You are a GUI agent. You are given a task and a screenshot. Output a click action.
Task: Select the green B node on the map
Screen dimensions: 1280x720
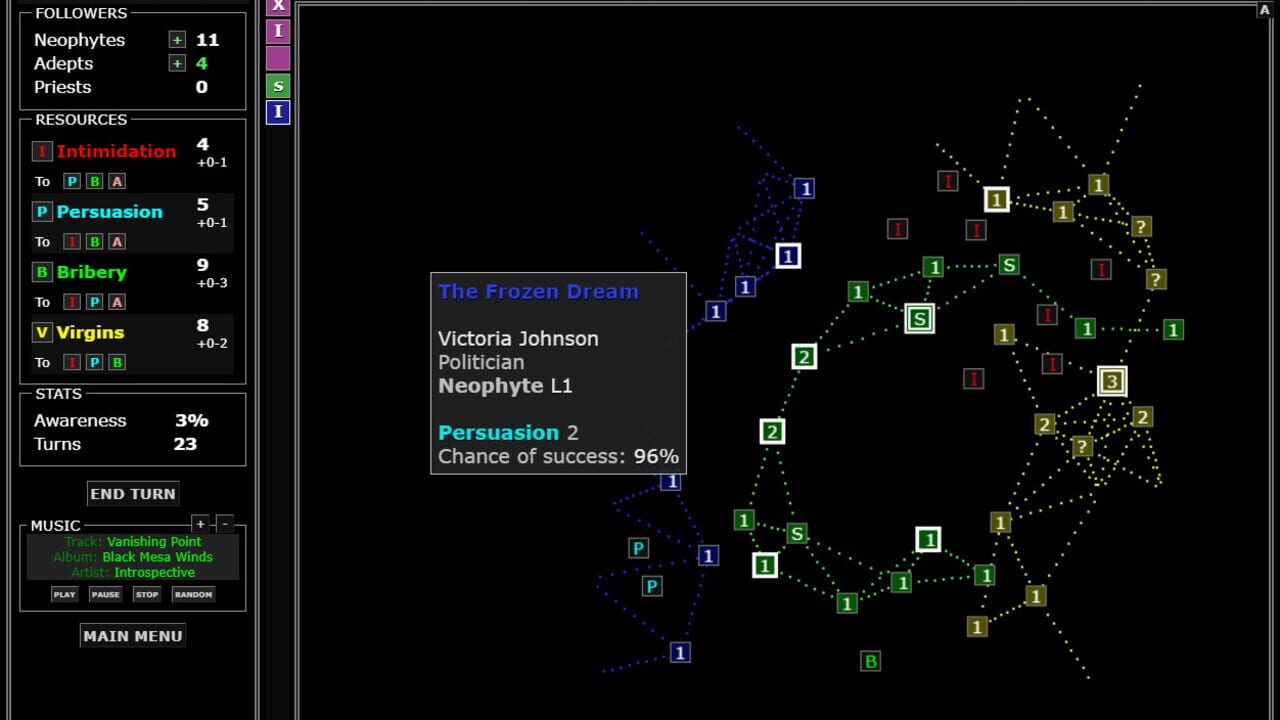(x=870, y=661)
